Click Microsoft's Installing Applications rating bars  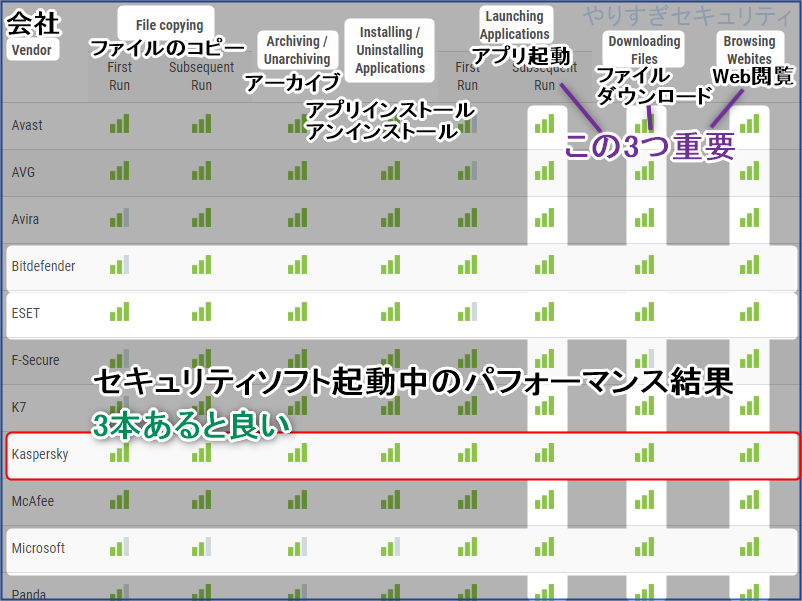tap(390, 547)
